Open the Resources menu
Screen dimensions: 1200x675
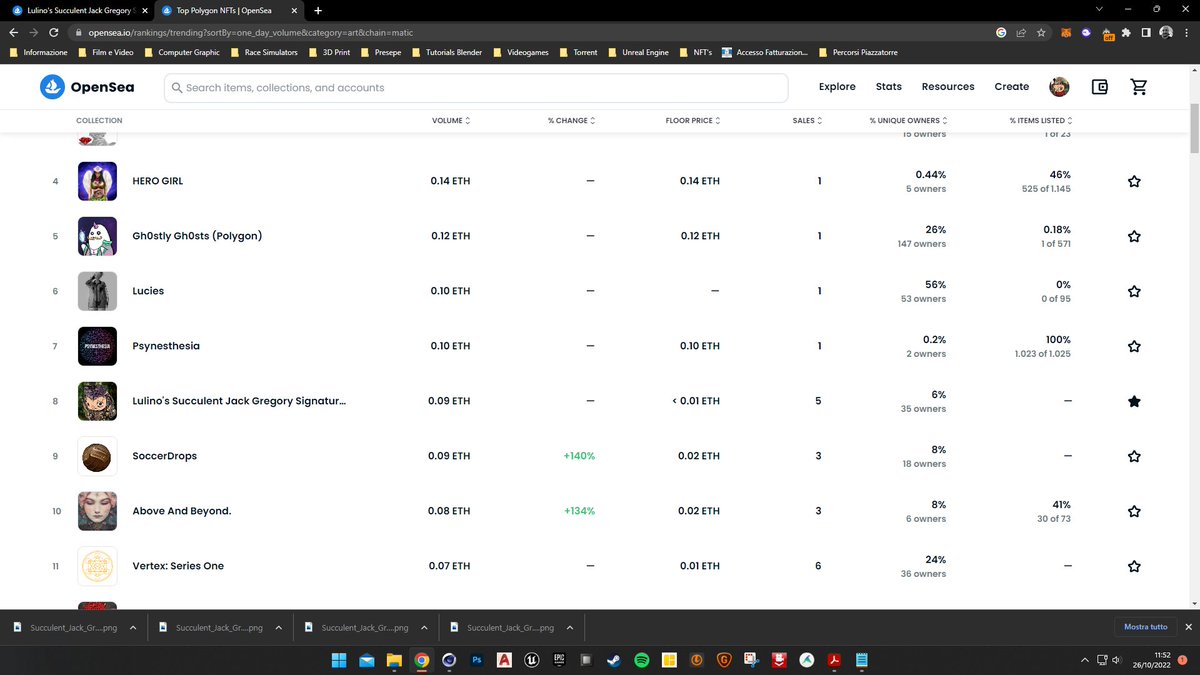[x=948, y=87]
